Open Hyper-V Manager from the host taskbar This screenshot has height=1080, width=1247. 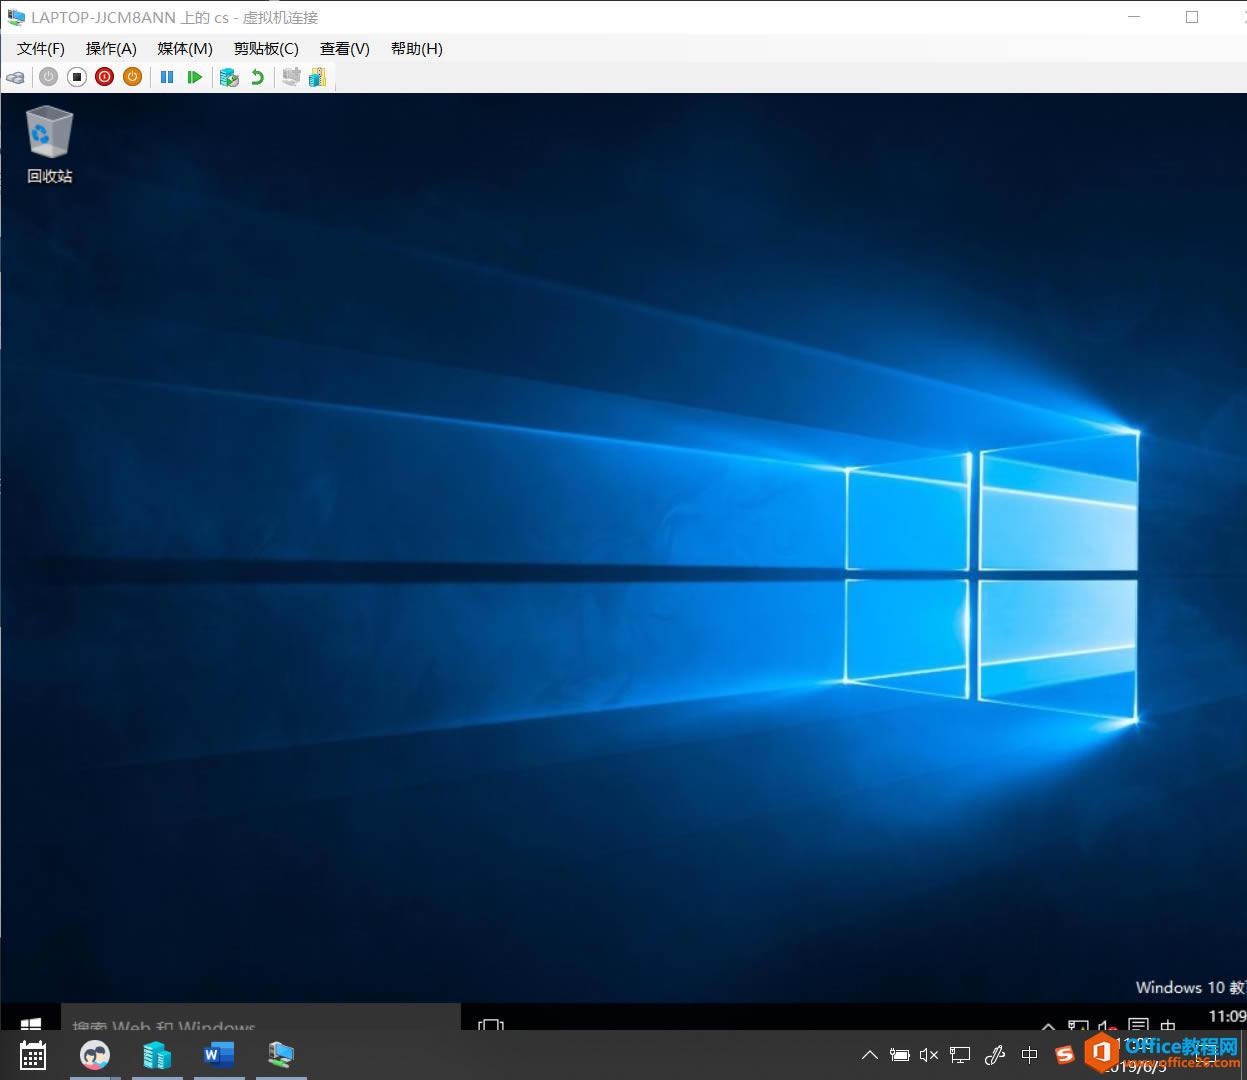[x=157, y=1055]
